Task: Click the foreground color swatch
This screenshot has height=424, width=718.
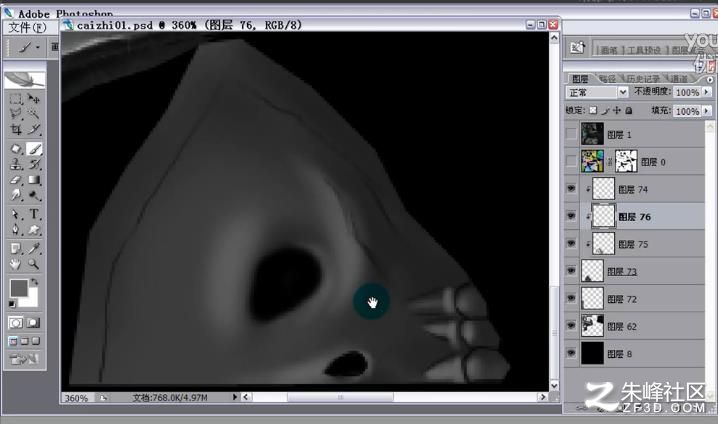Action: 19,288
